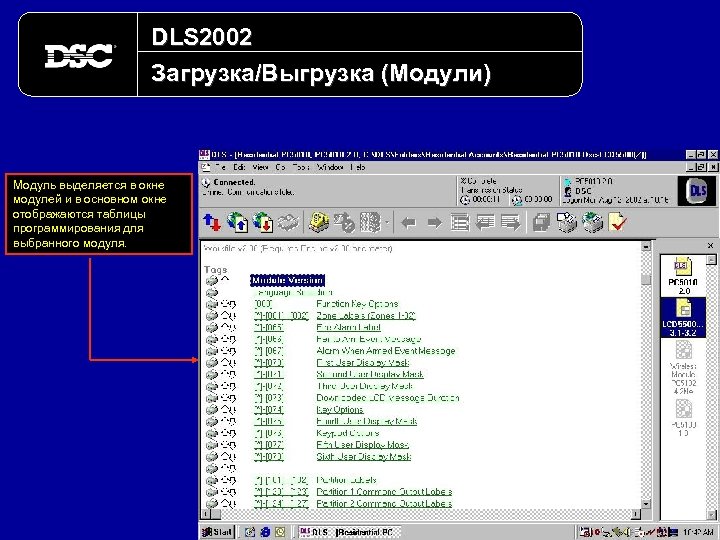This screenshot has height=540, width=720.
Task: Open Partition 1 Command Output Labels link
Action: [x=384, y=492]
